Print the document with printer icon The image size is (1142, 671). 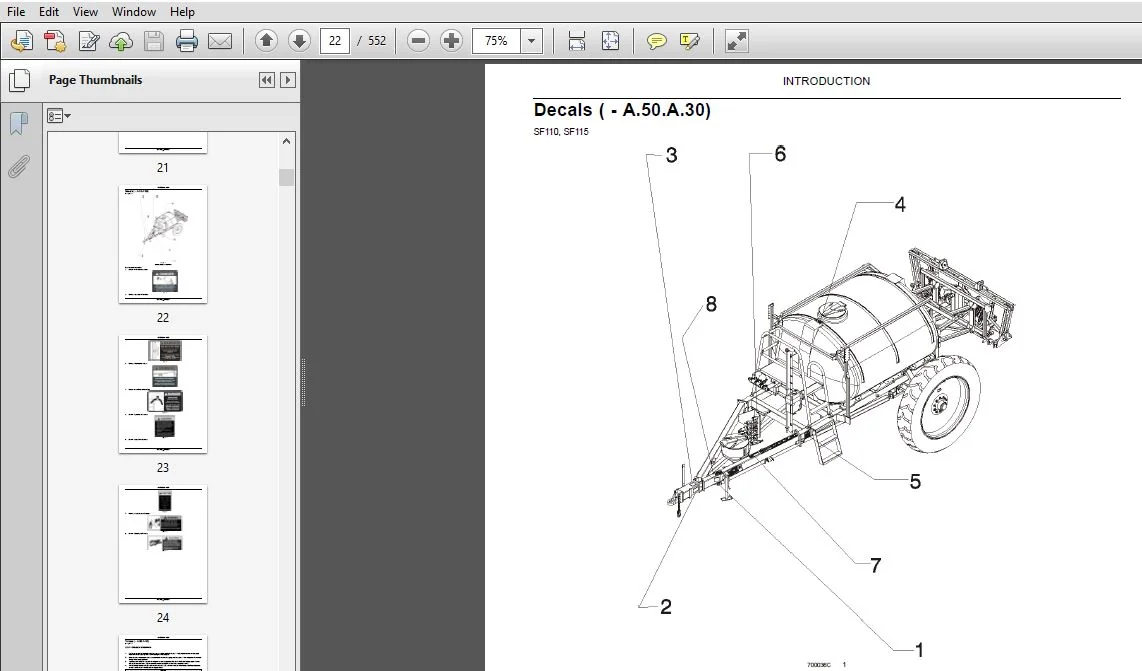click(x=186, y=42)
